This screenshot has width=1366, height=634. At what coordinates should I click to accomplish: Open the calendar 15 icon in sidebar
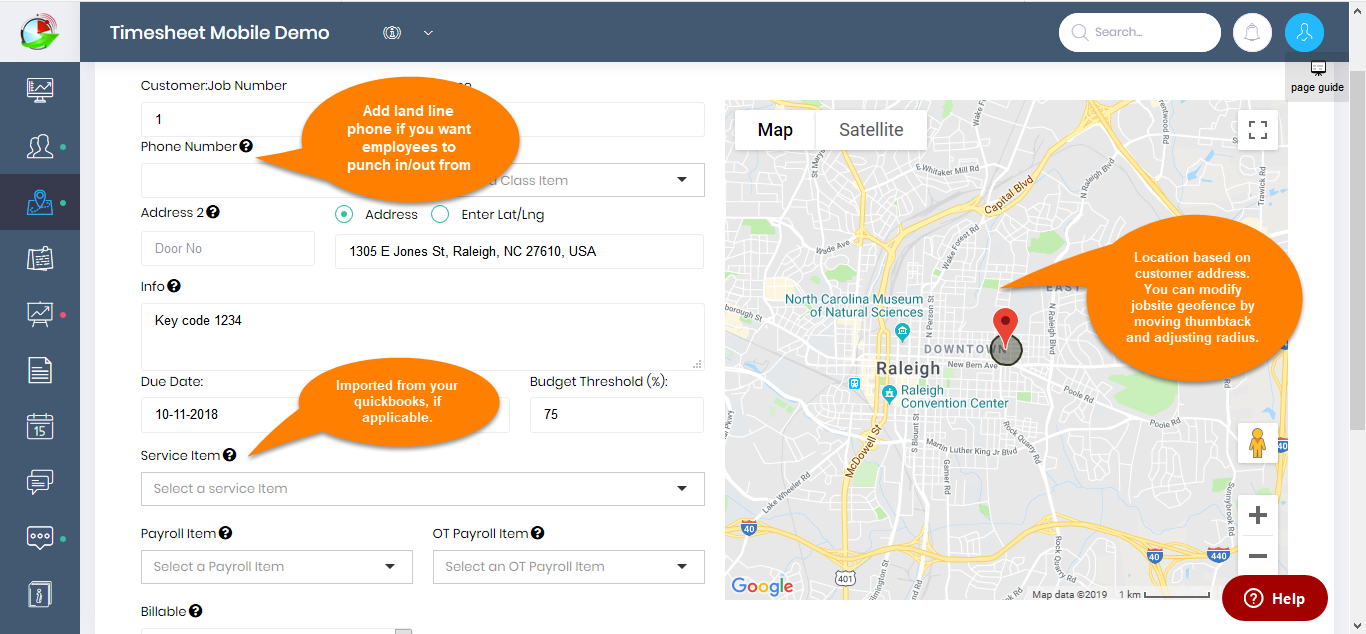(40, 426)
